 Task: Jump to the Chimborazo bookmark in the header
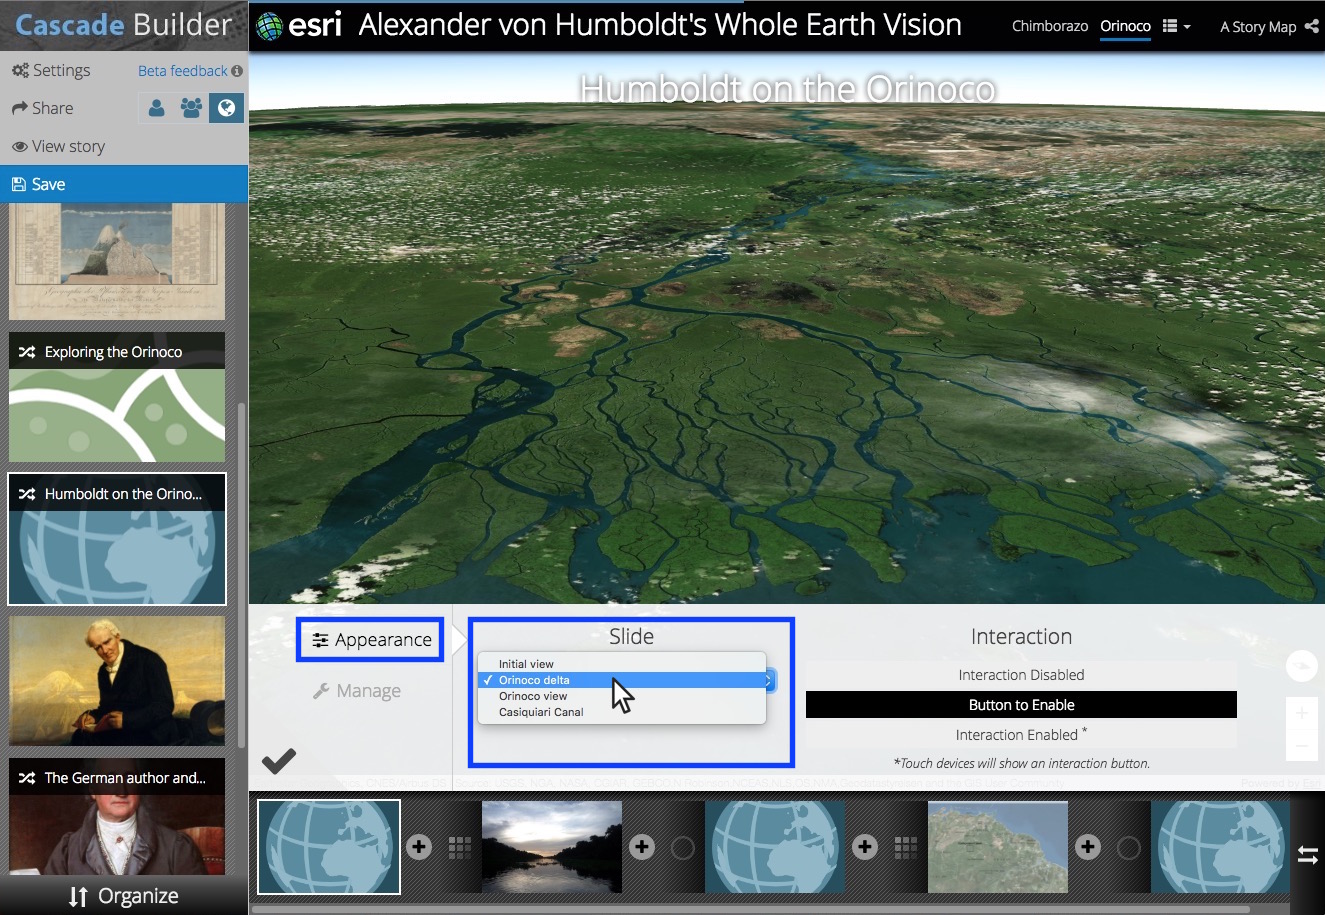1050,26
